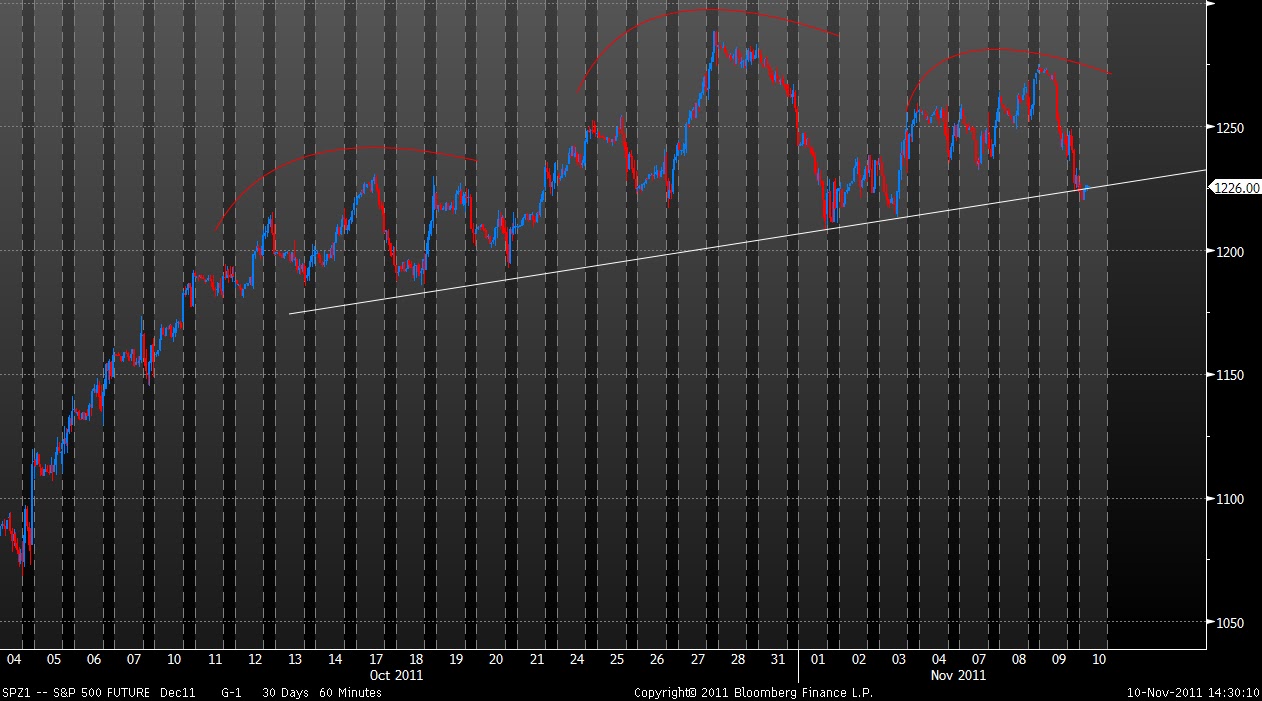Select the SPZ1 ticker symbol text

16,692
